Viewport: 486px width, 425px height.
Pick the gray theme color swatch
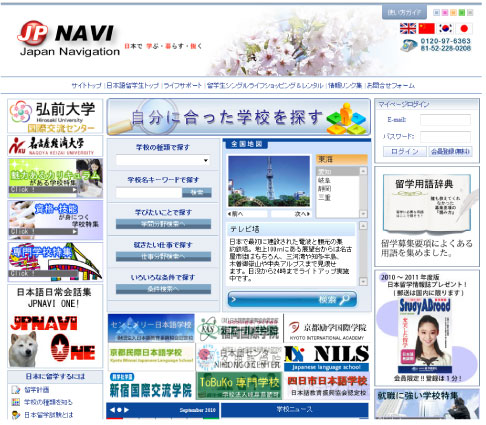click(470, 13)
